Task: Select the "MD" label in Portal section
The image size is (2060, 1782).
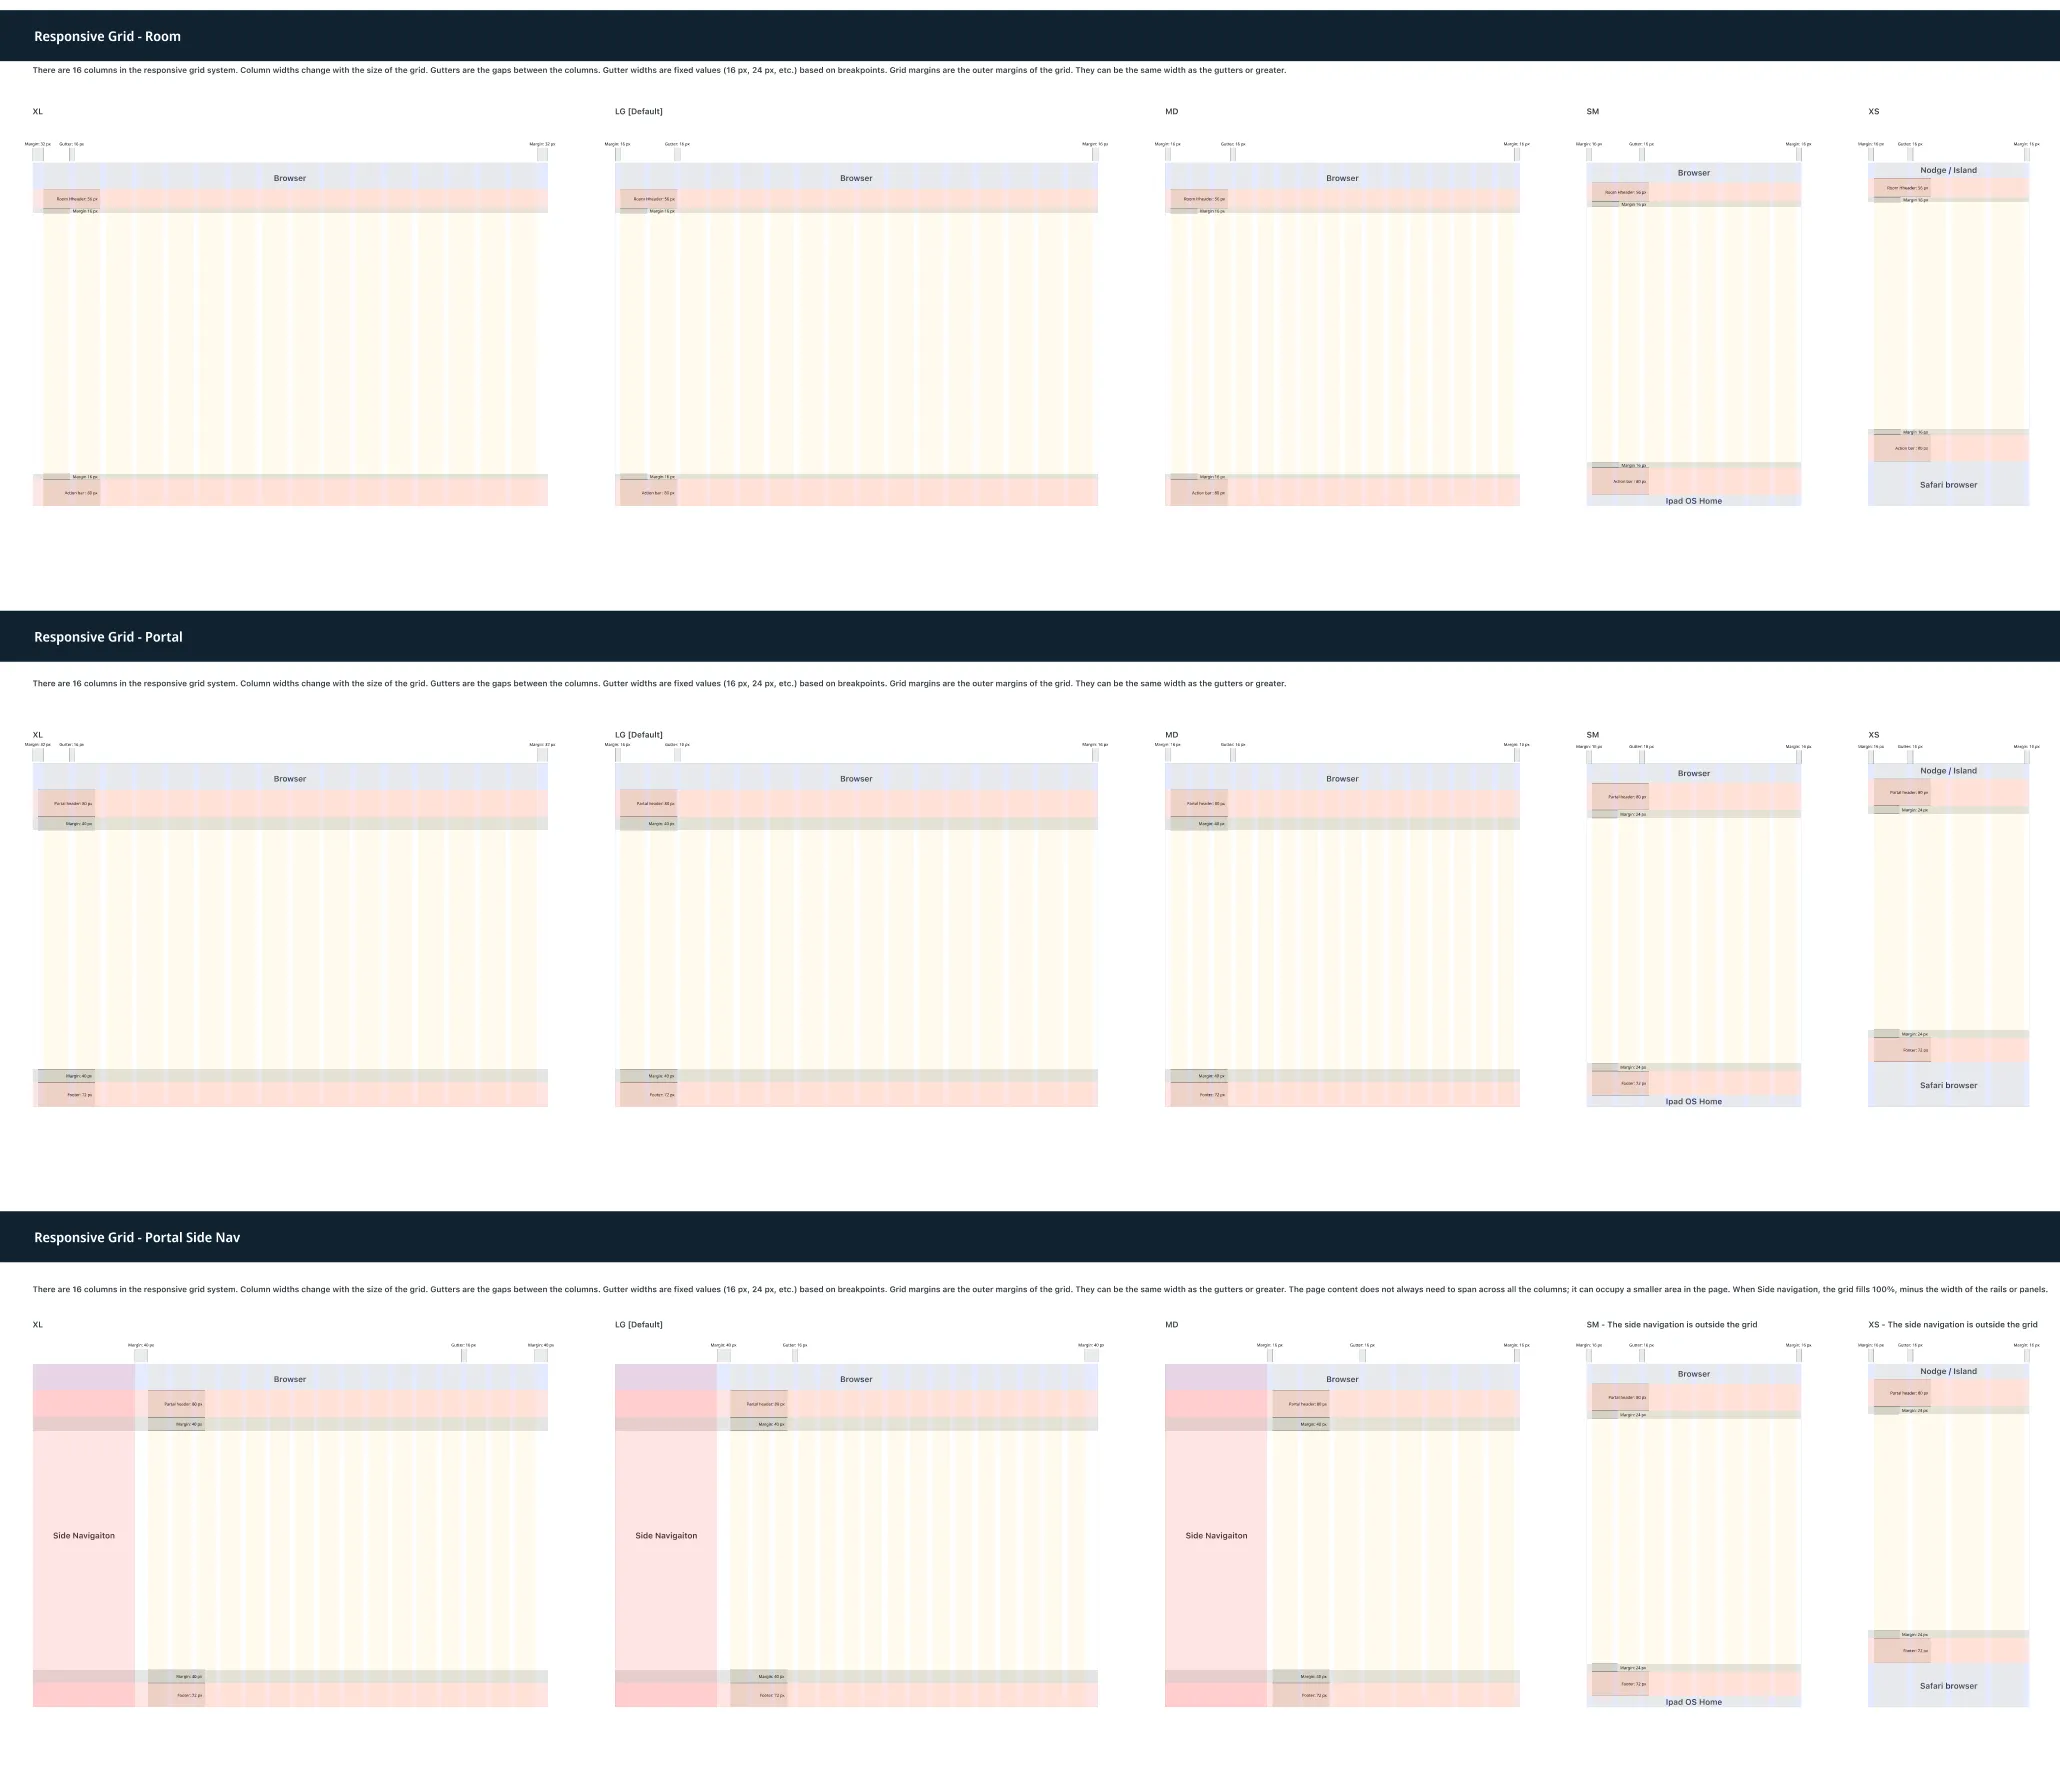Action: point(1171,735)
